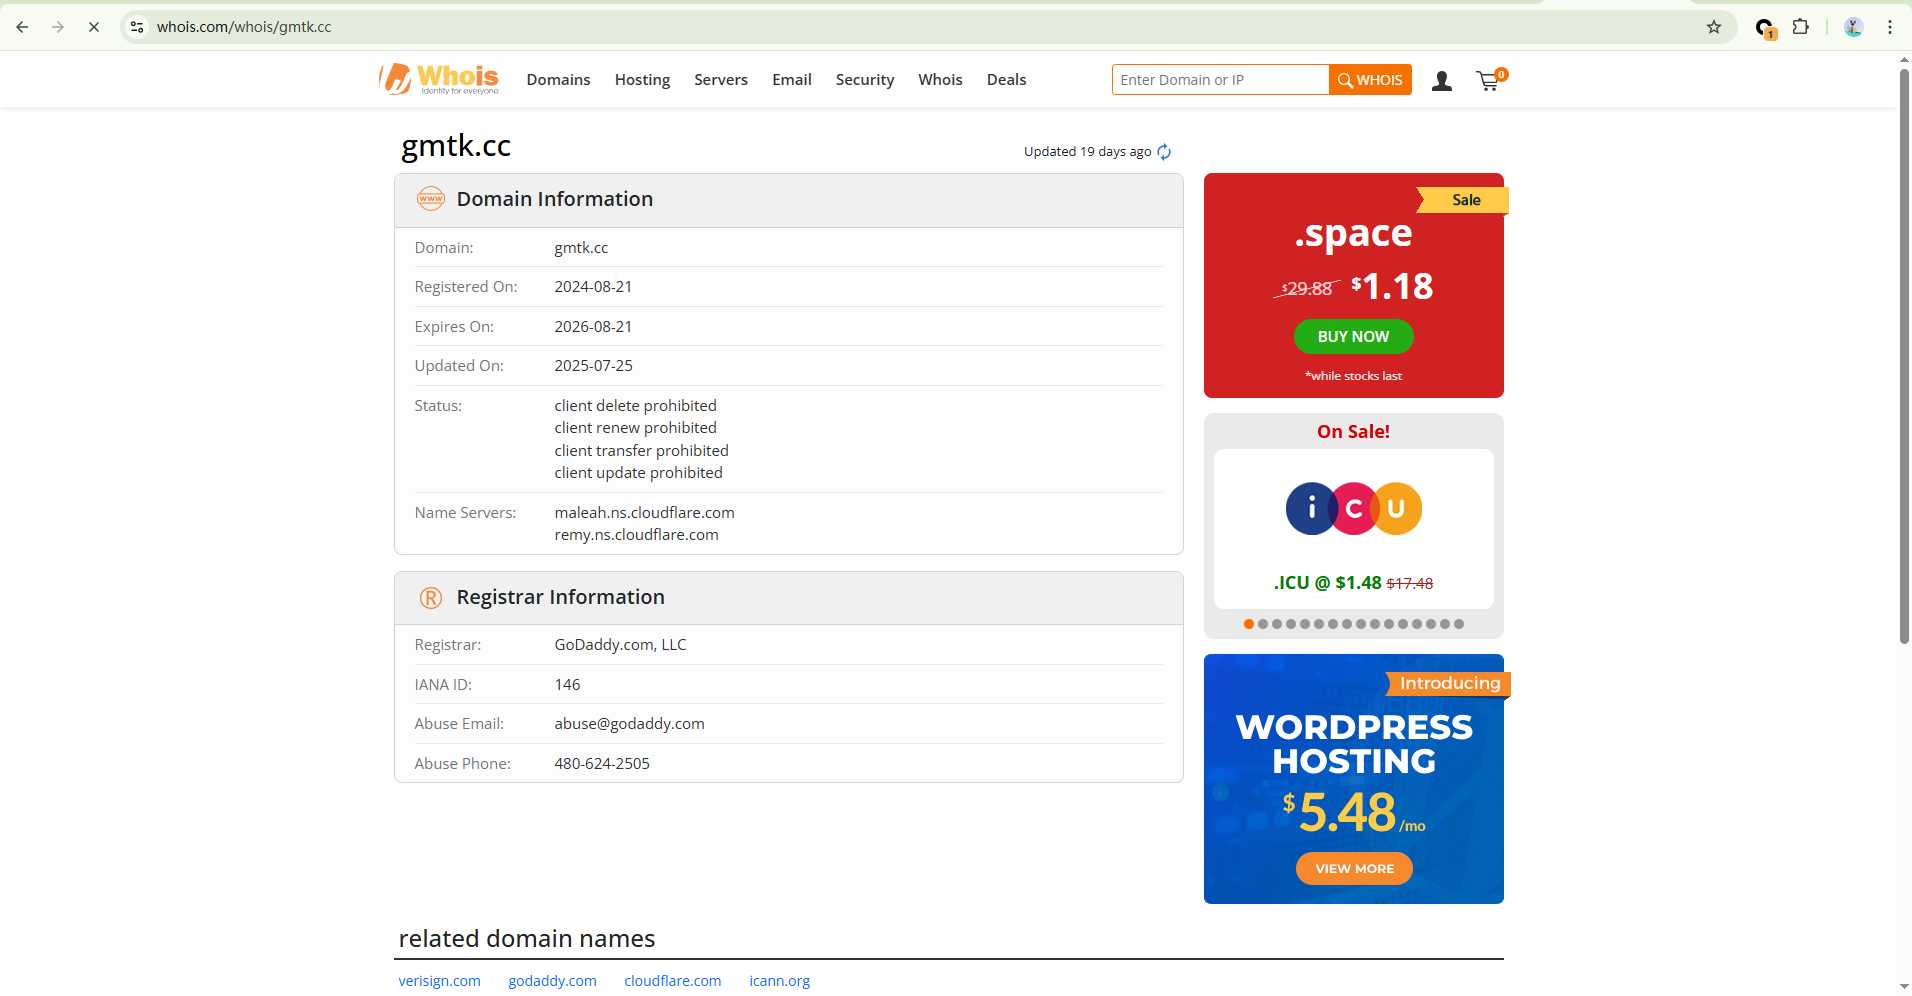Open the Domains menu
Screen dimensions: 1912x996
click(558, 80)
